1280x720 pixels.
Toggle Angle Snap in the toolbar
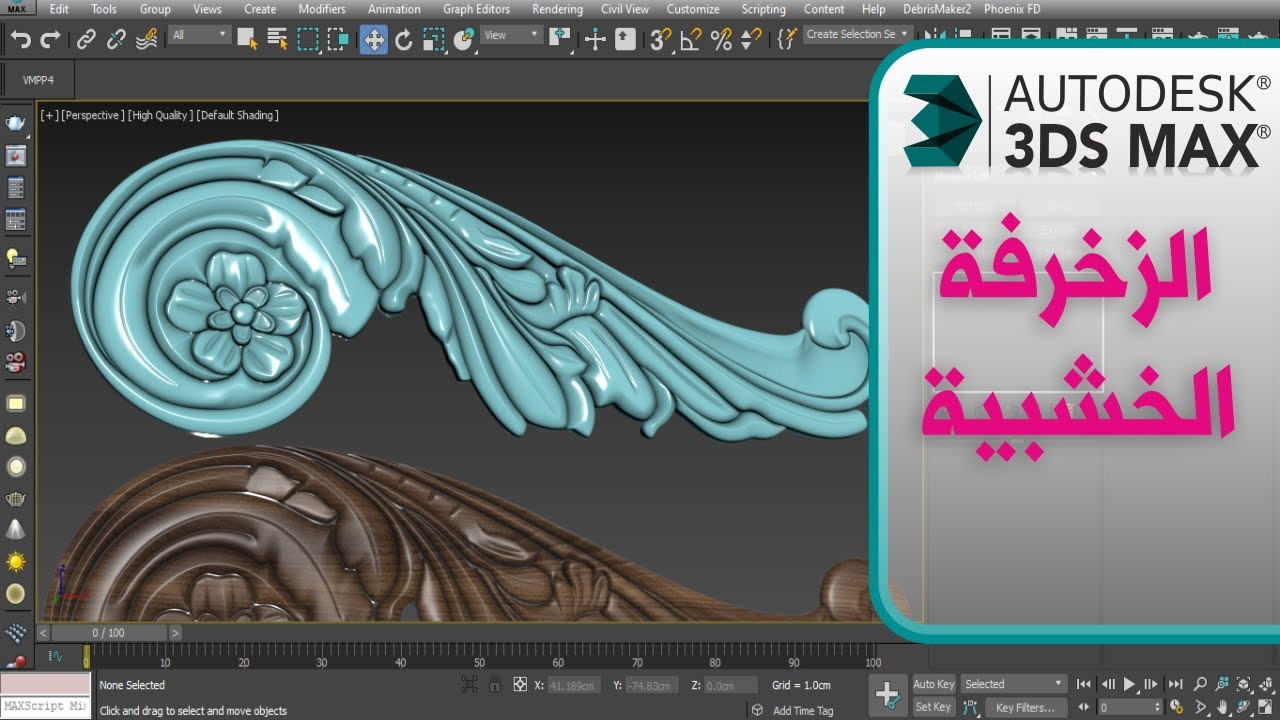coord(690,40)
